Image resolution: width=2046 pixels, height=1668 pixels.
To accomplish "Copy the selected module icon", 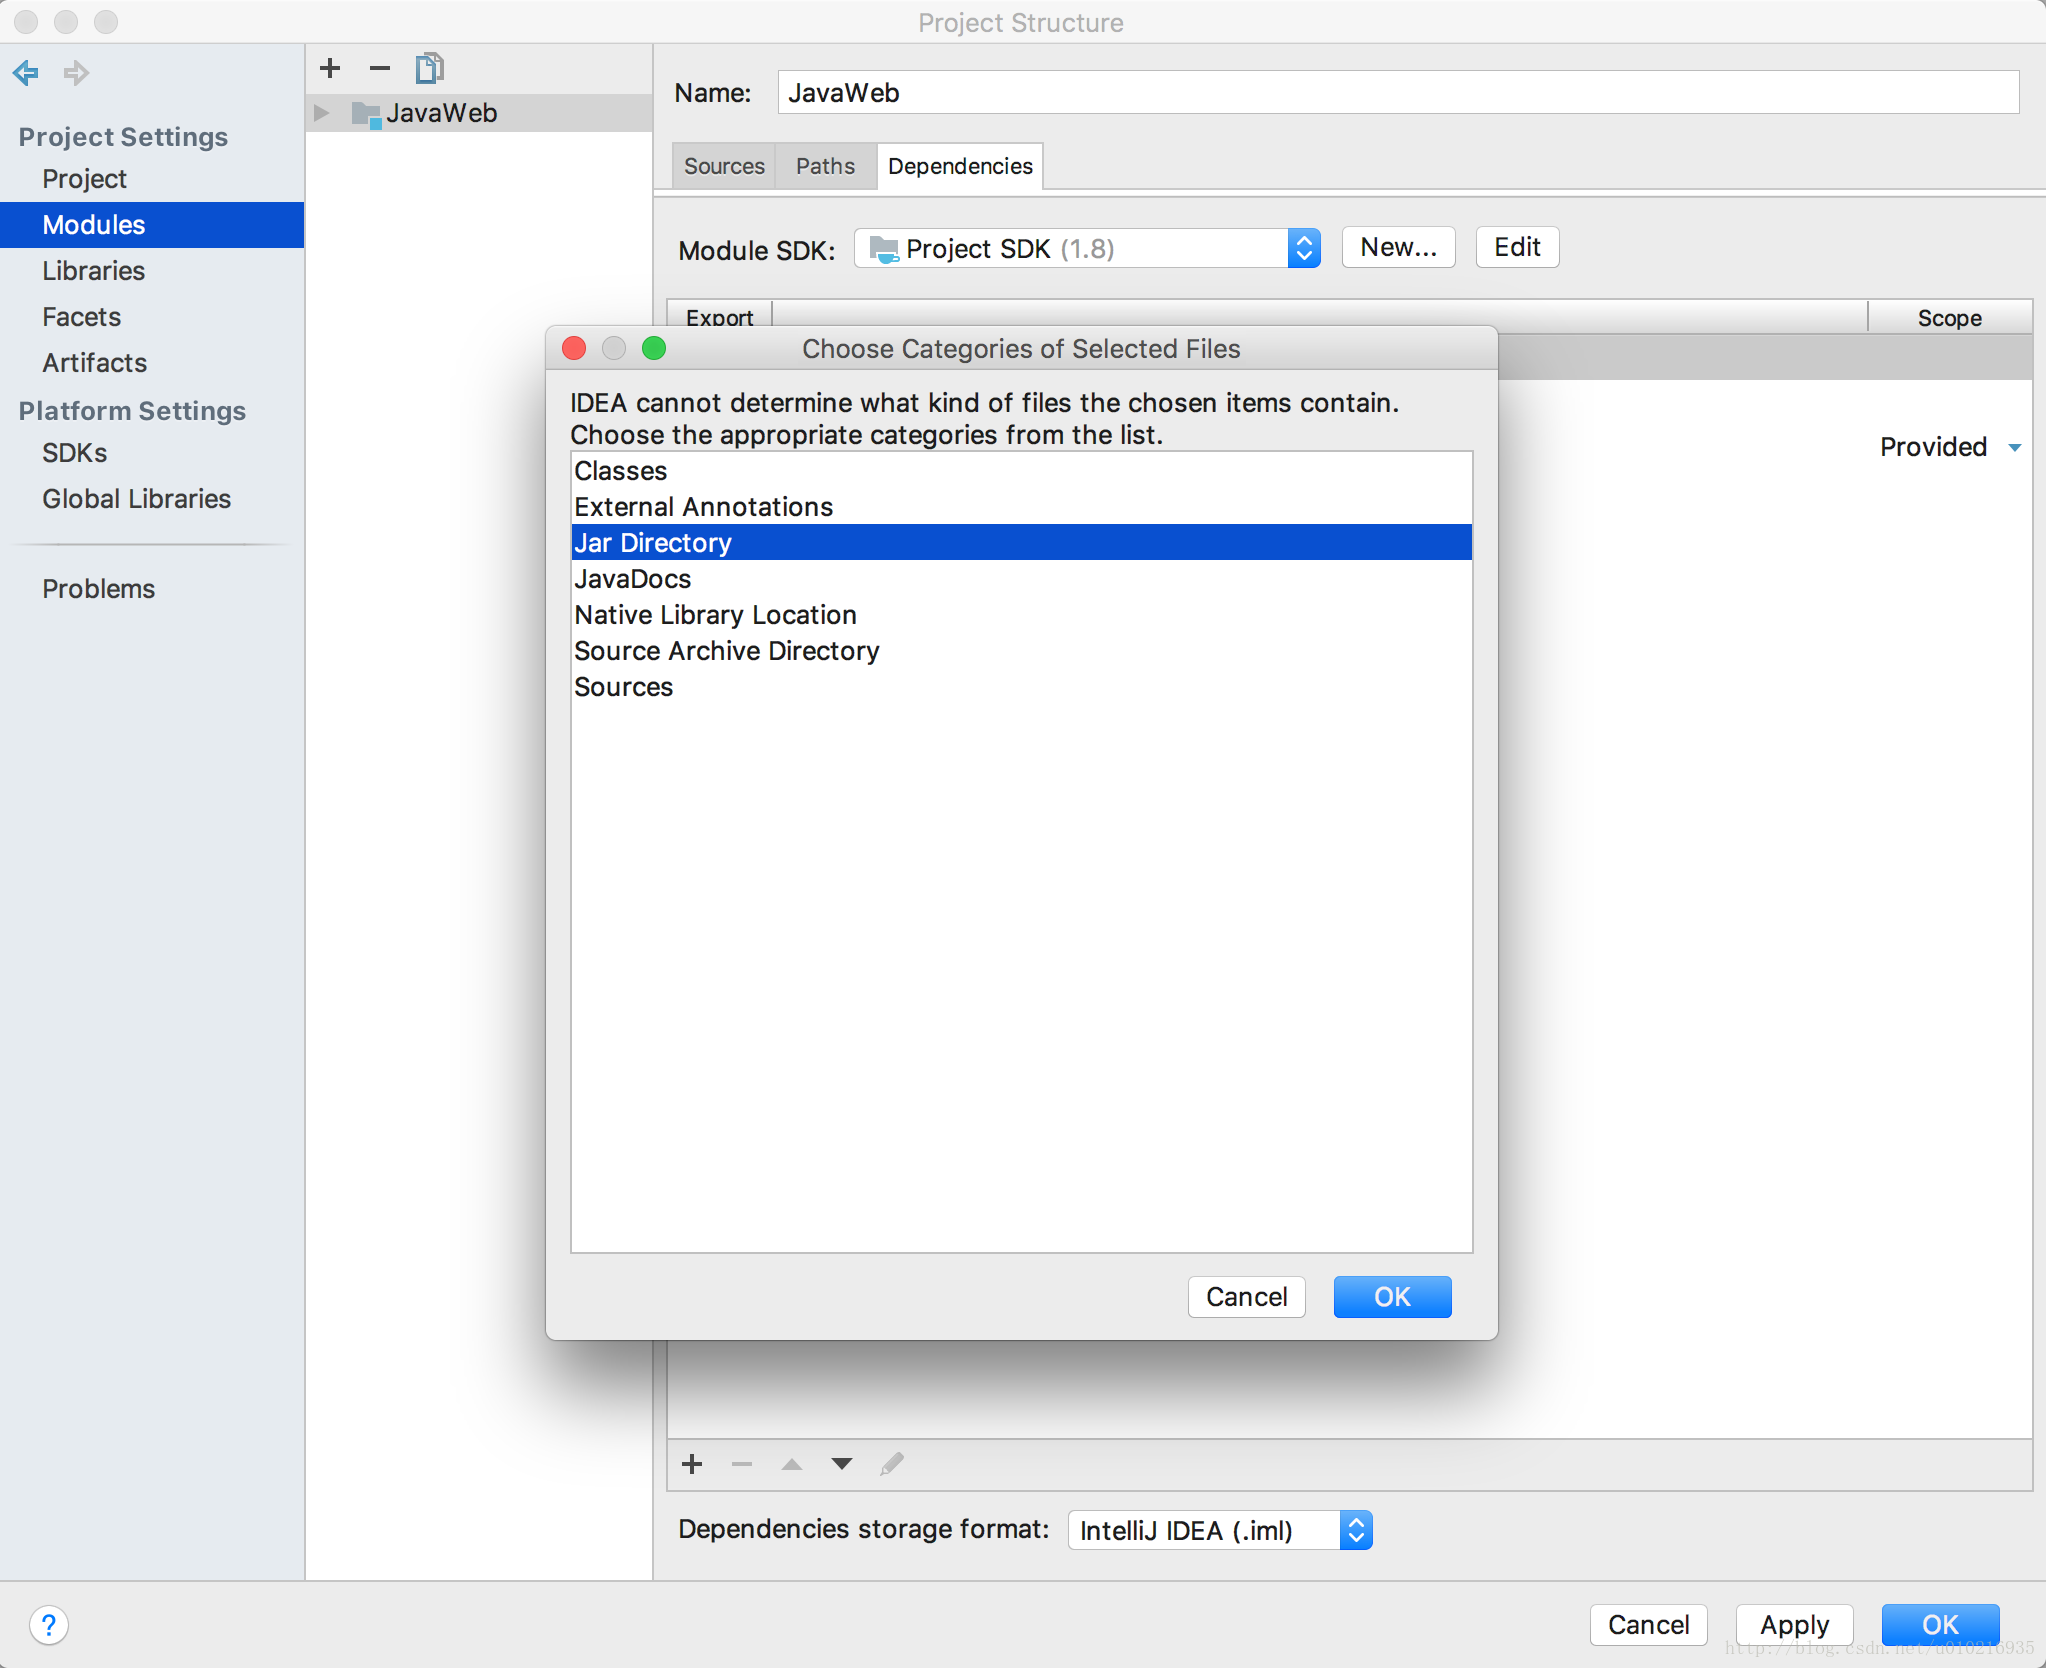I will (x=430, y=68).
